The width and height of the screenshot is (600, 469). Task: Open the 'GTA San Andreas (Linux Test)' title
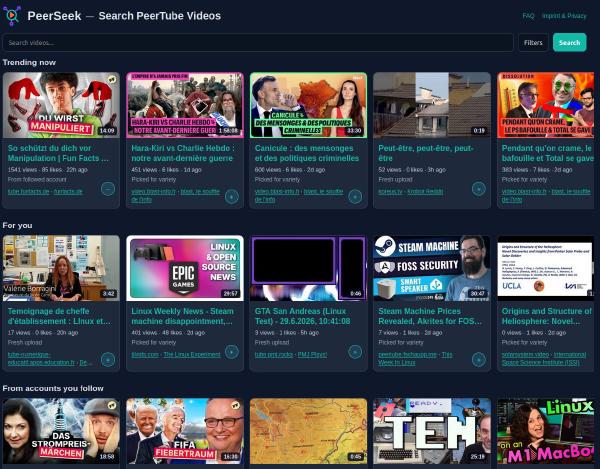(x=302, y=316)
